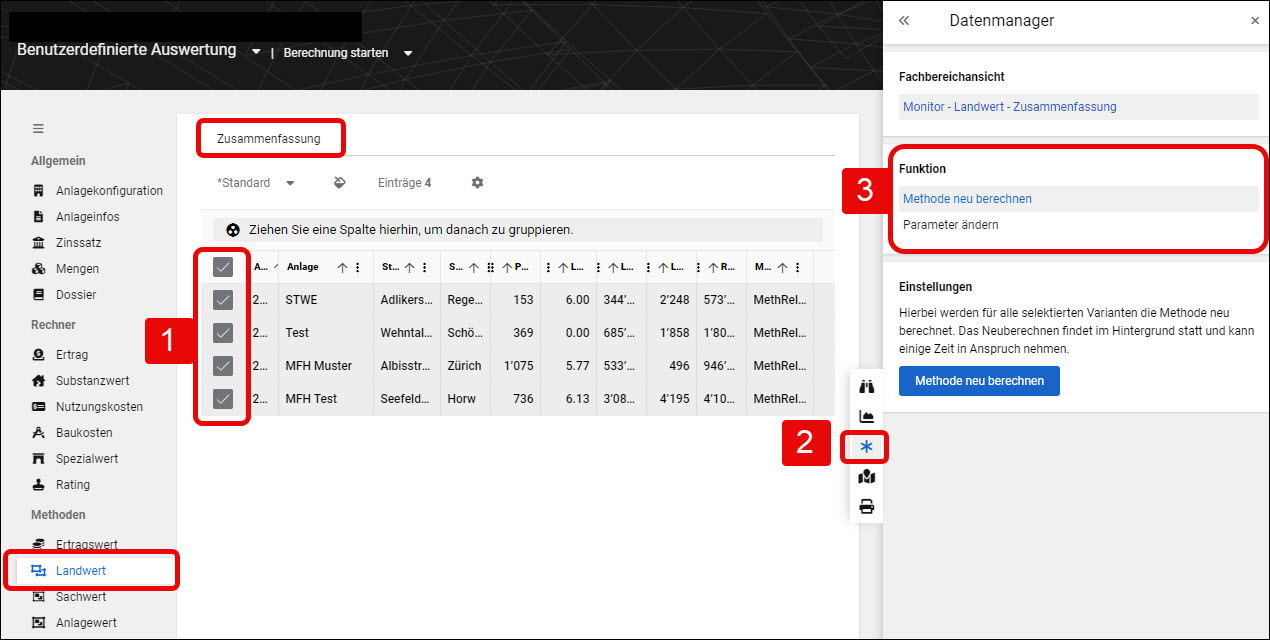Click the blue Methode neu berechnen button
The height and width of the screenshot is (640, 1270).
(979, 381)
